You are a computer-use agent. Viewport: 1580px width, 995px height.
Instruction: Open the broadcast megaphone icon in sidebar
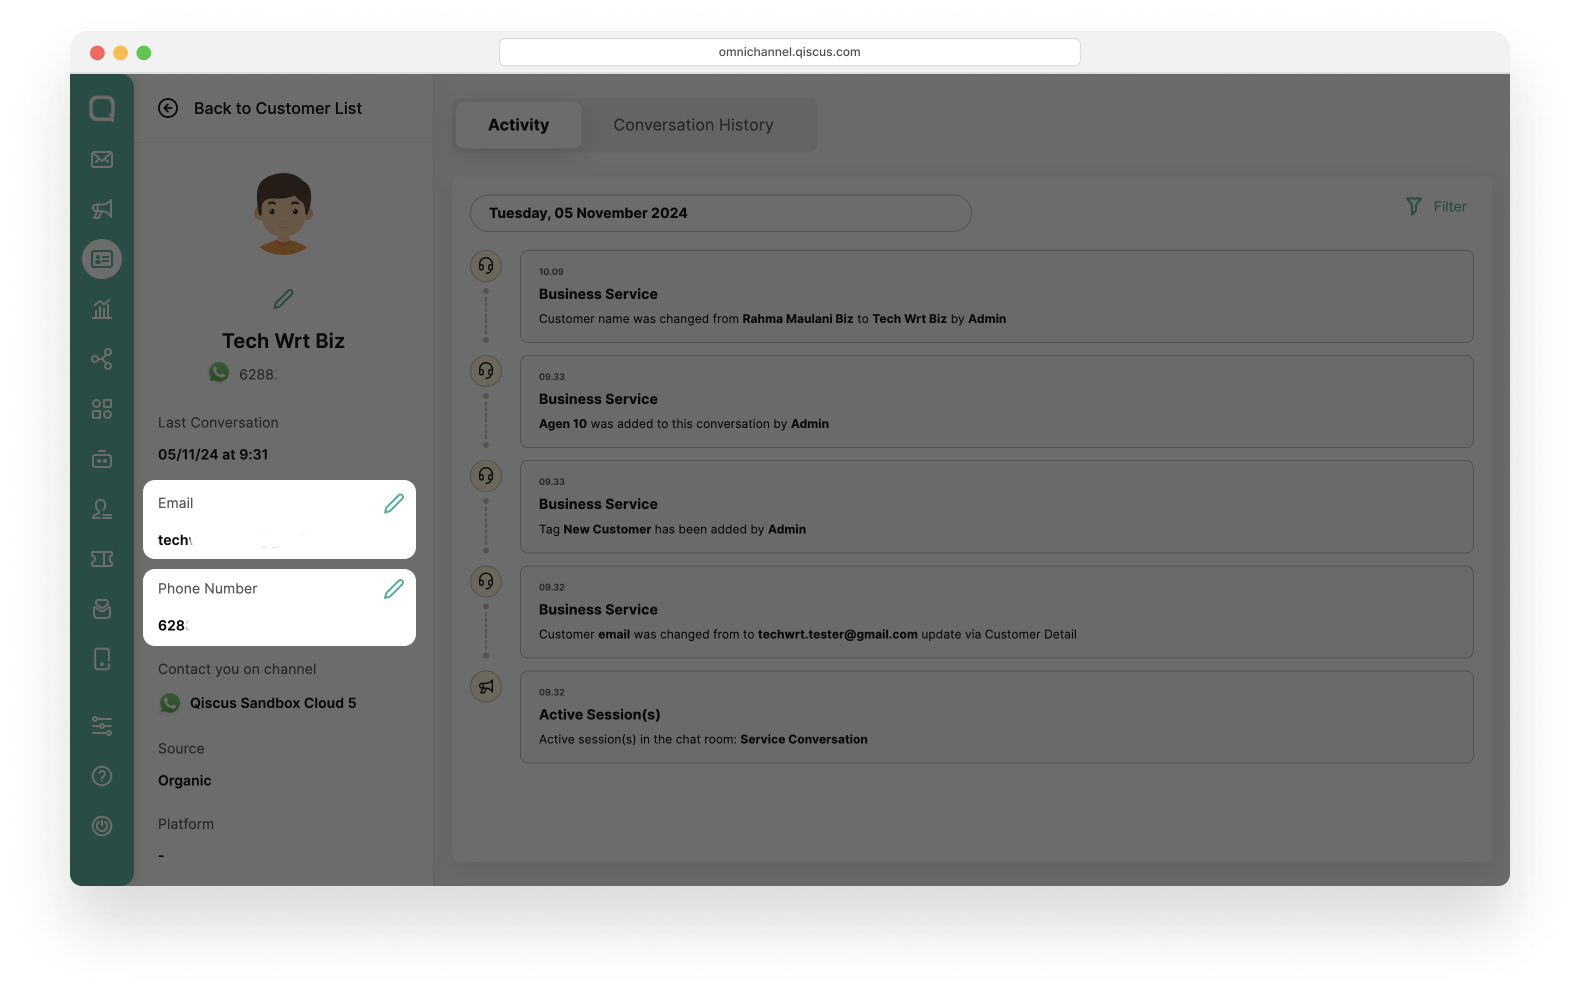click(102, 209)
